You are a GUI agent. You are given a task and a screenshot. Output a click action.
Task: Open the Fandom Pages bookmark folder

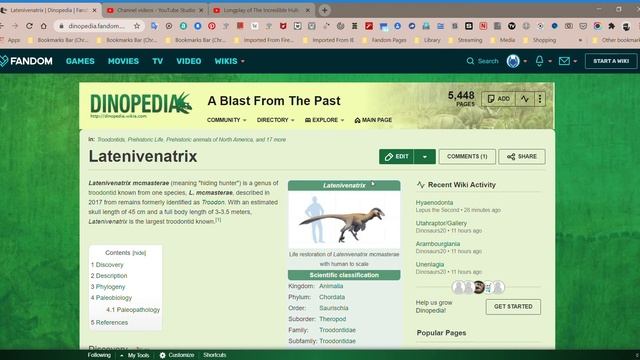coord(385,40)
